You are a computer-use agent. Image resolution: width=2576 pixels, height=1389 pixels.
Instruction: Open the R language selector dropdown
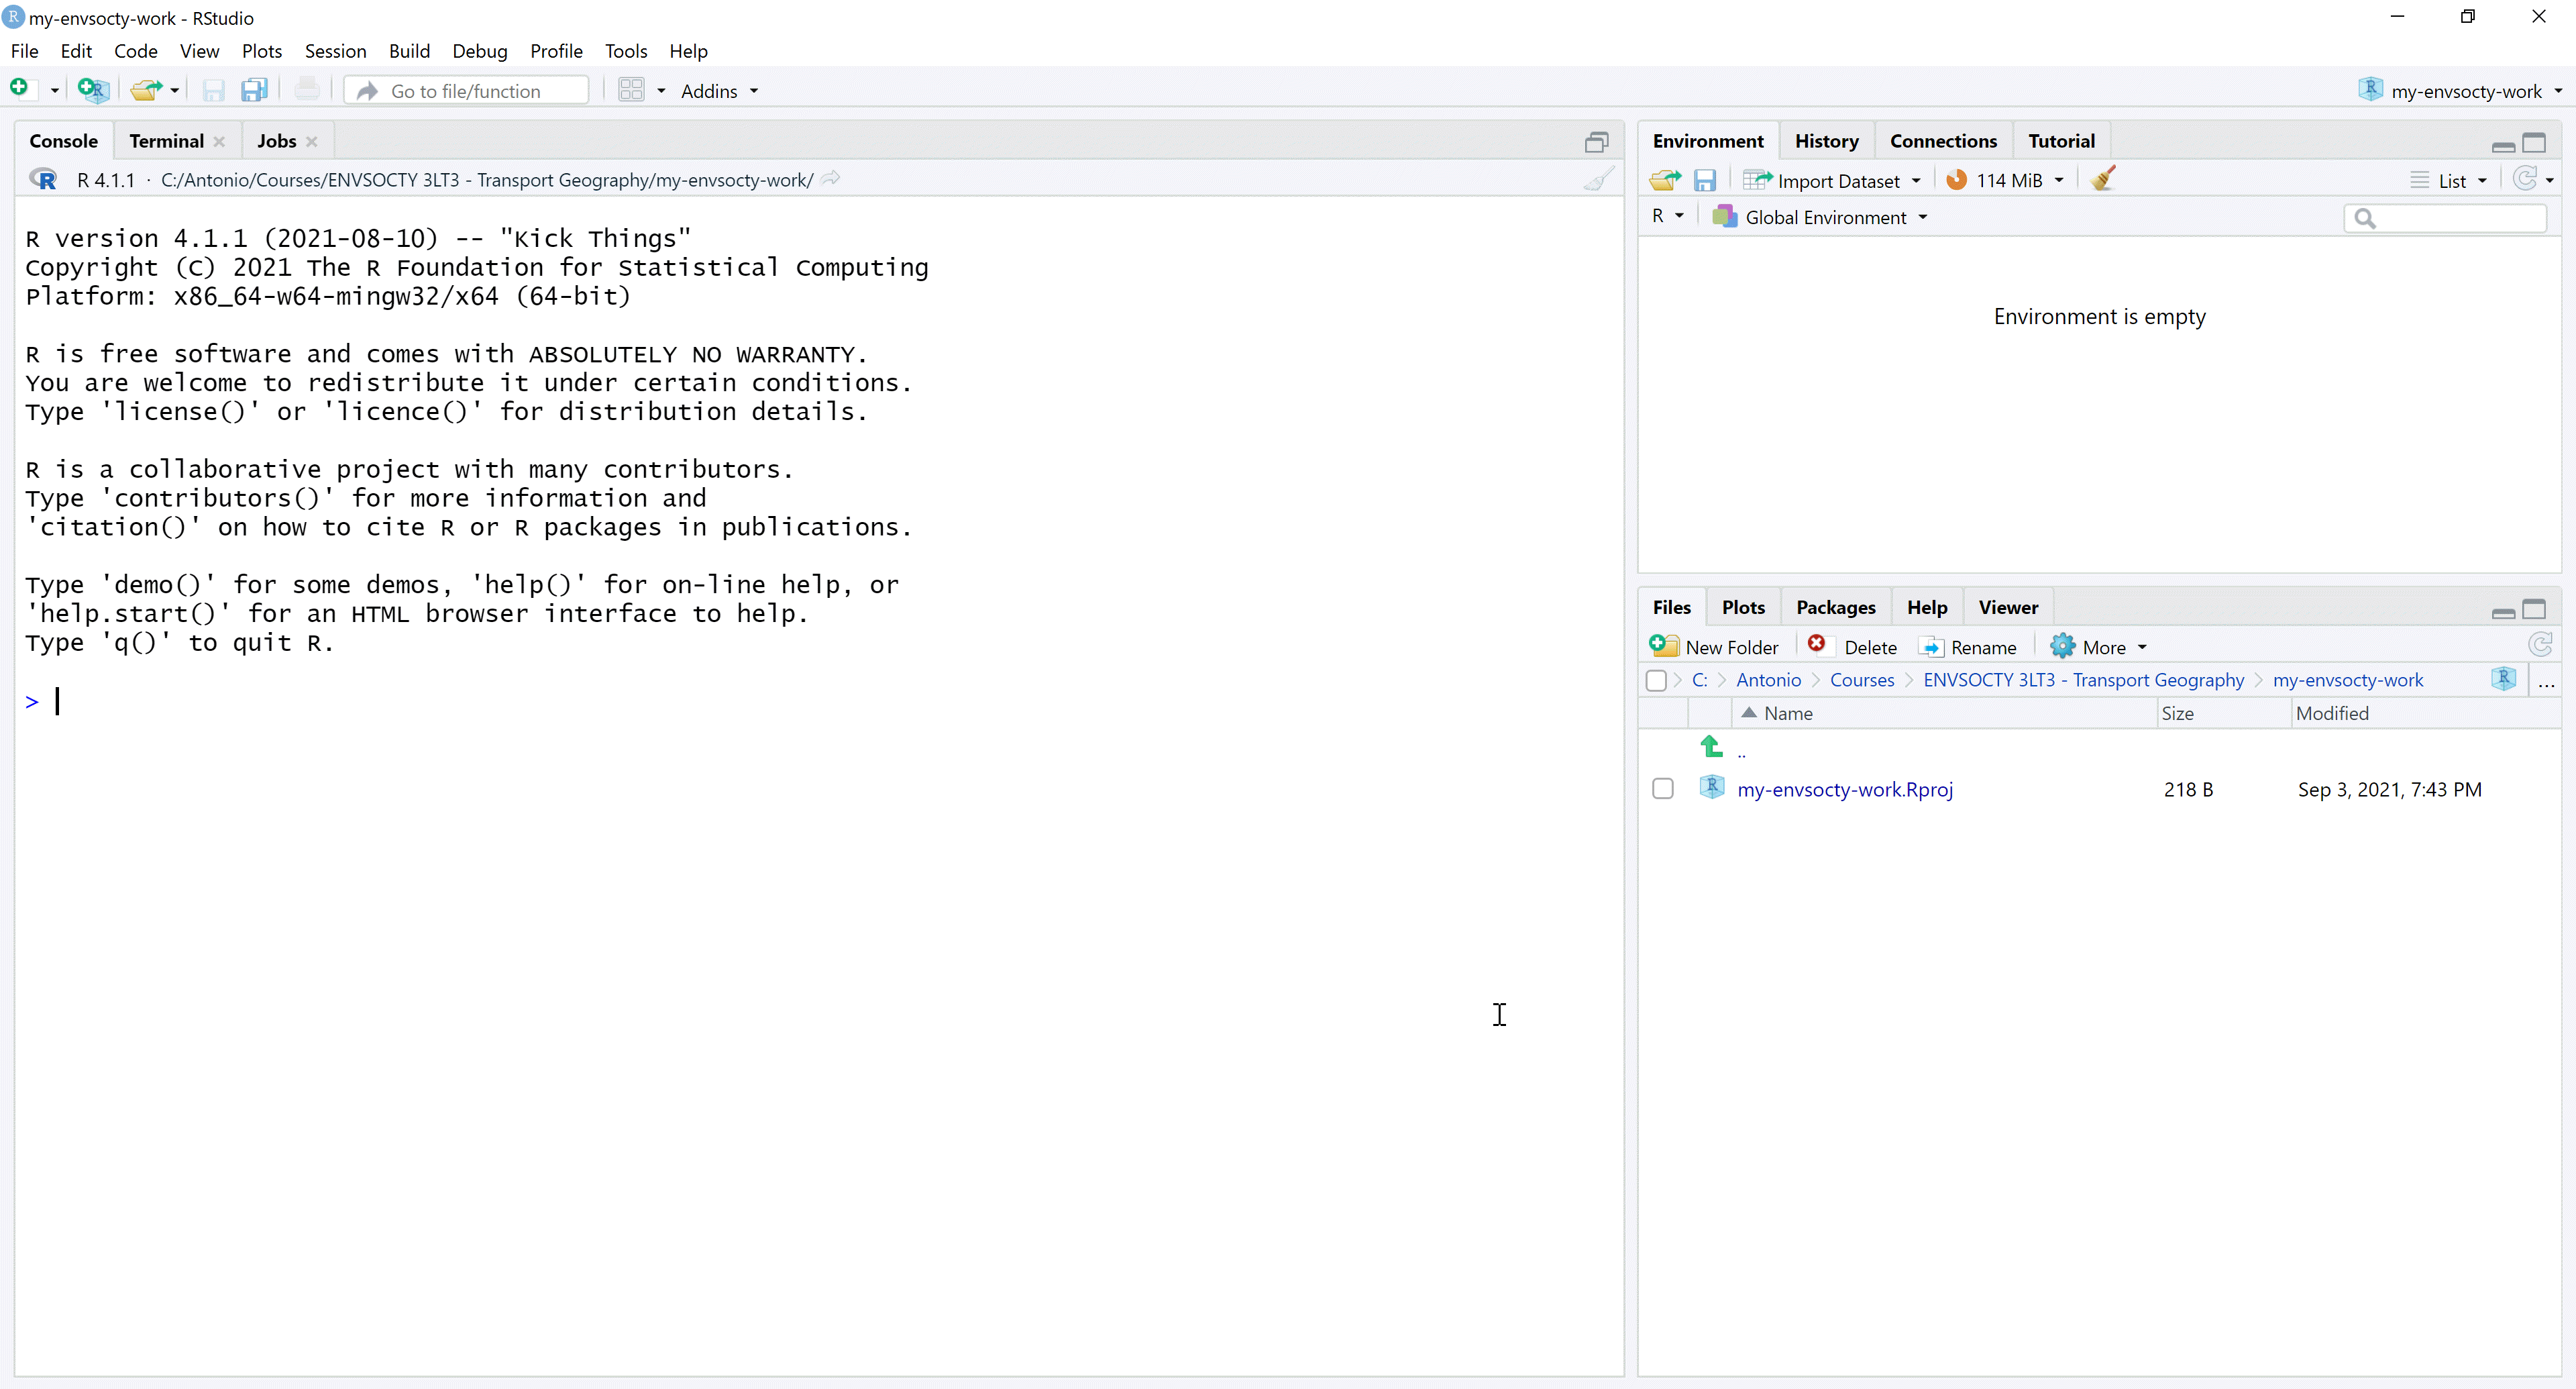point(1667,216)
